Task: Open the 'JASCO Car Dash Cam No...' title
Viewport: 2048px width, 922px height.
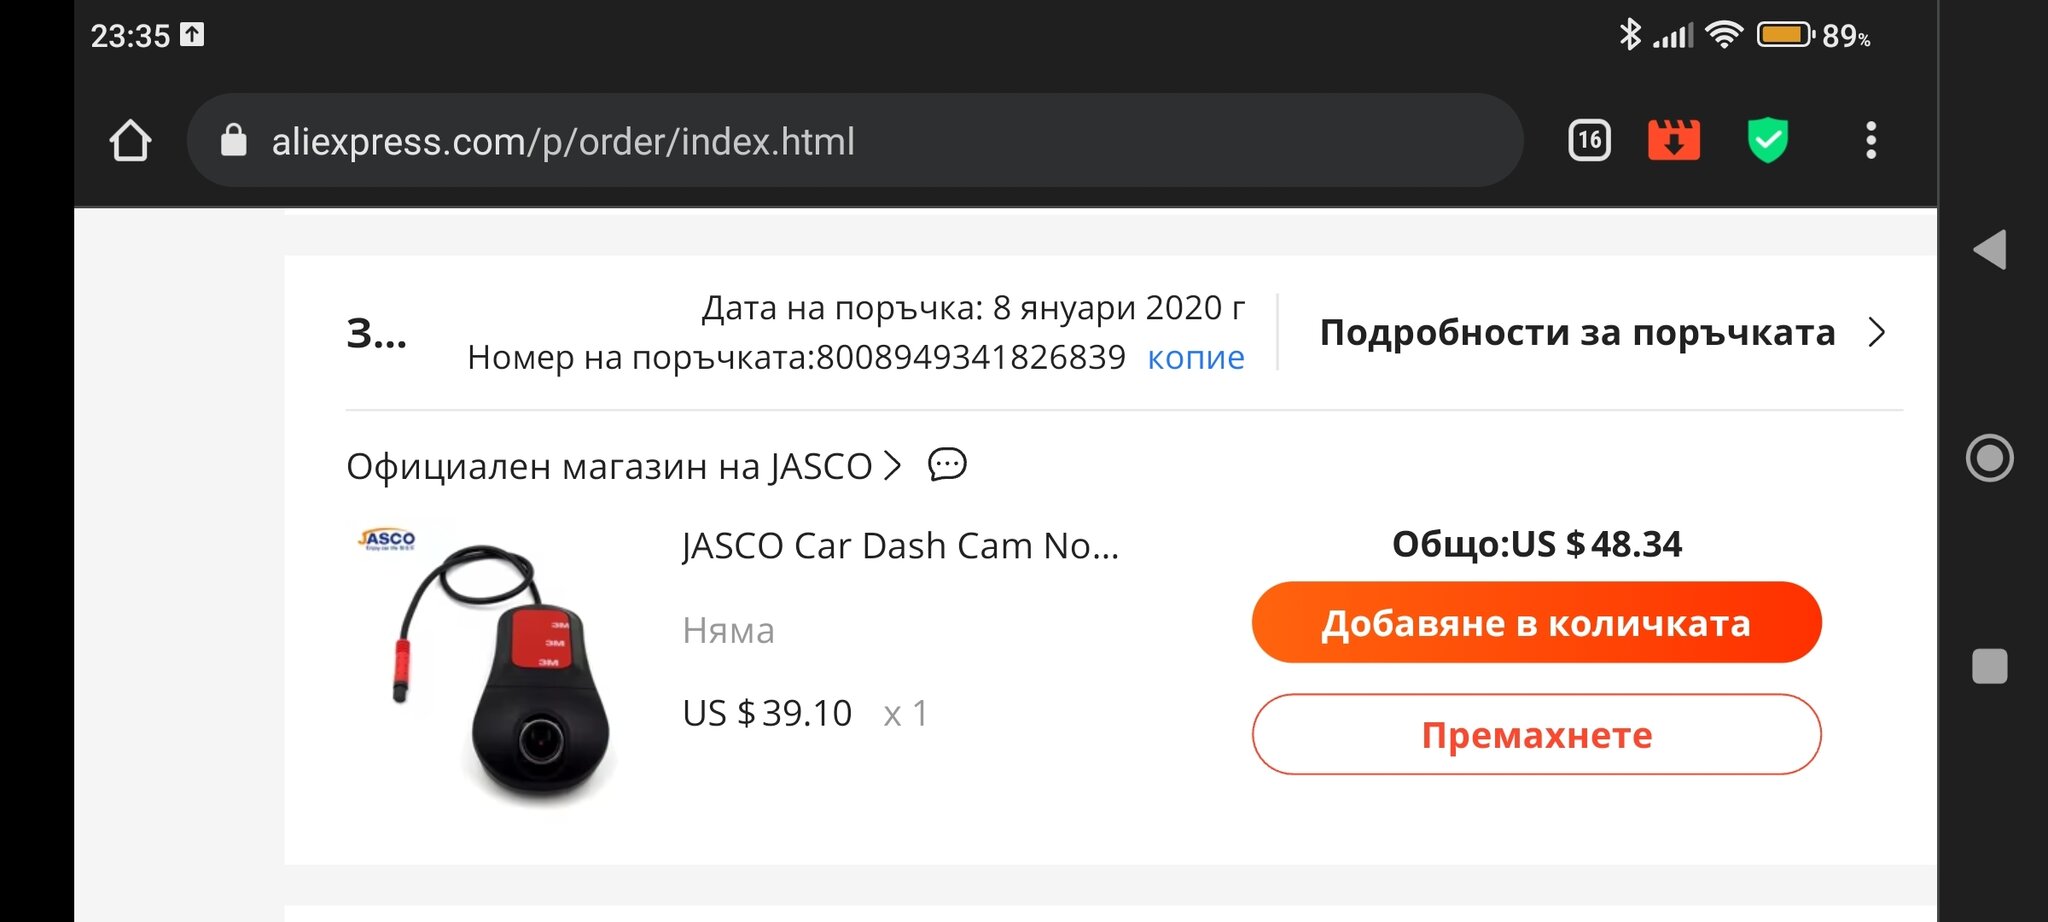Action: pyautogui.click(x=900, y=546)
